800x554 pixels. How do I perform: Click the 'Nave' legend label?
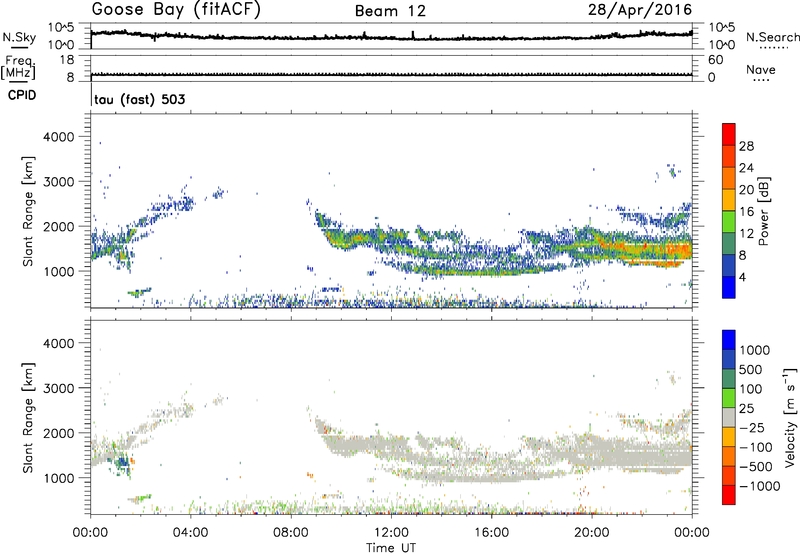[761, 69]
